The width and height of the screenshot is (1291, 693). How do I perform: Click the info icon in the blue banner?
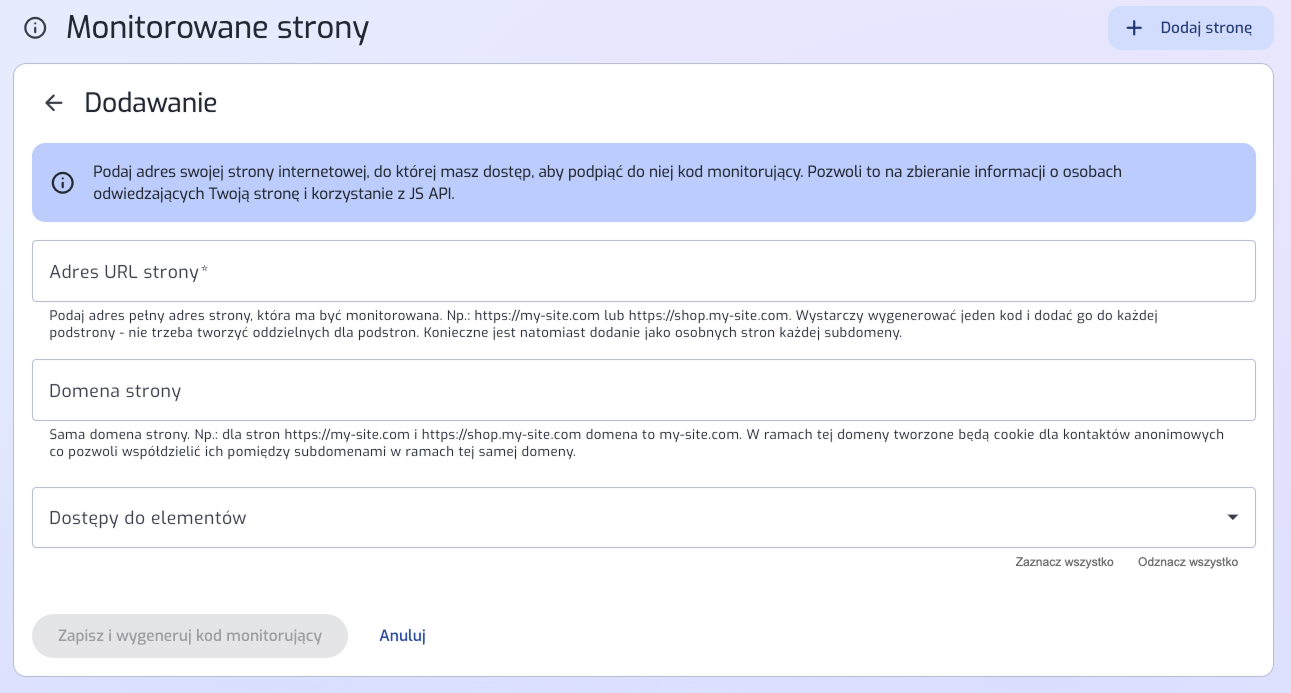(x=63, y=183)
